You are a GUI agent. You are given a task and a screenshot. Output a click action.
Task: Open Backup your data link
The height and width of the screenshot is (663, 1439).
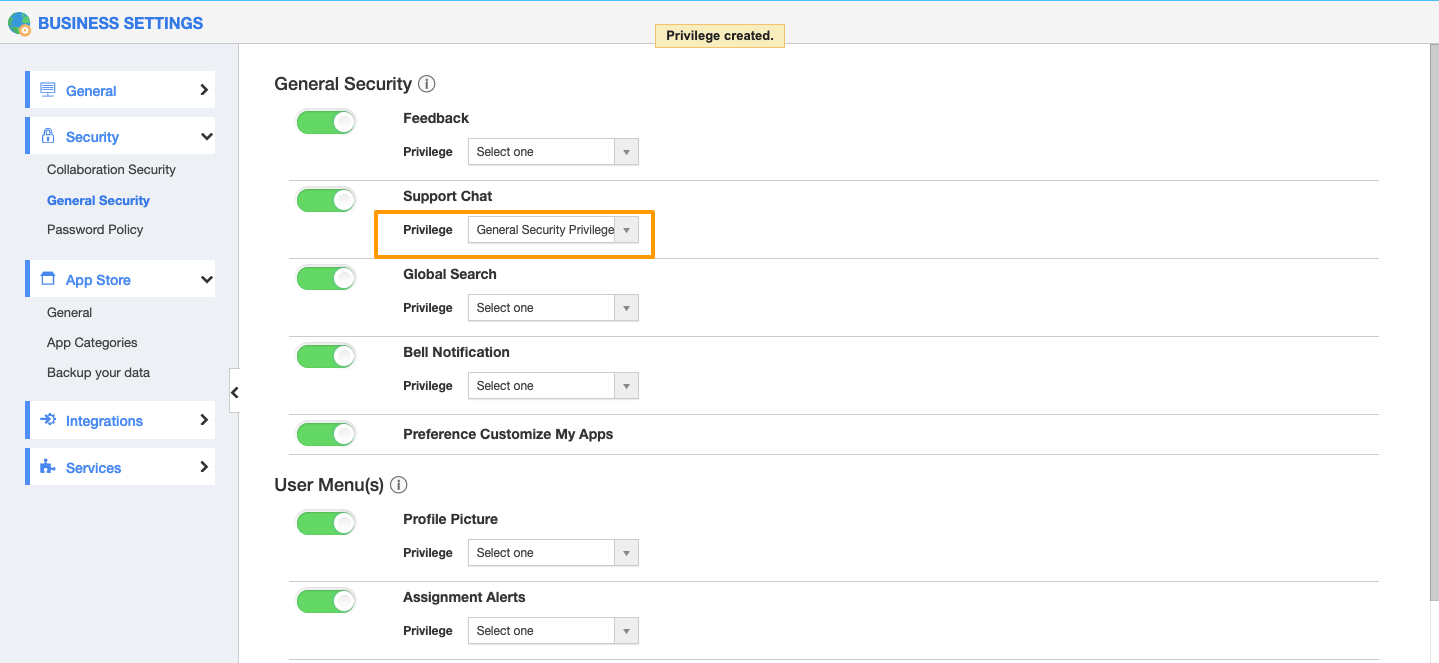click(98, 373)
